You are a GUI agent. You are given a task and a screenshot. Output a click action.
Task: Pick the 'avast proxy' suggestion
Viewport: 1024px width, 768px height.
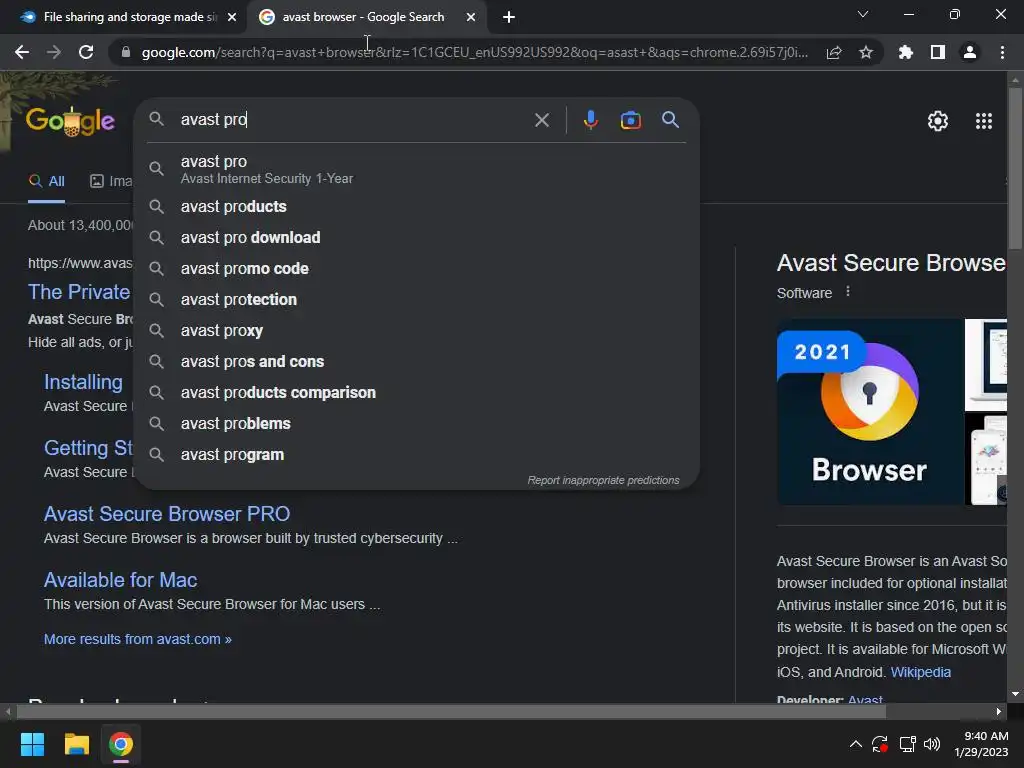[416, 330]
